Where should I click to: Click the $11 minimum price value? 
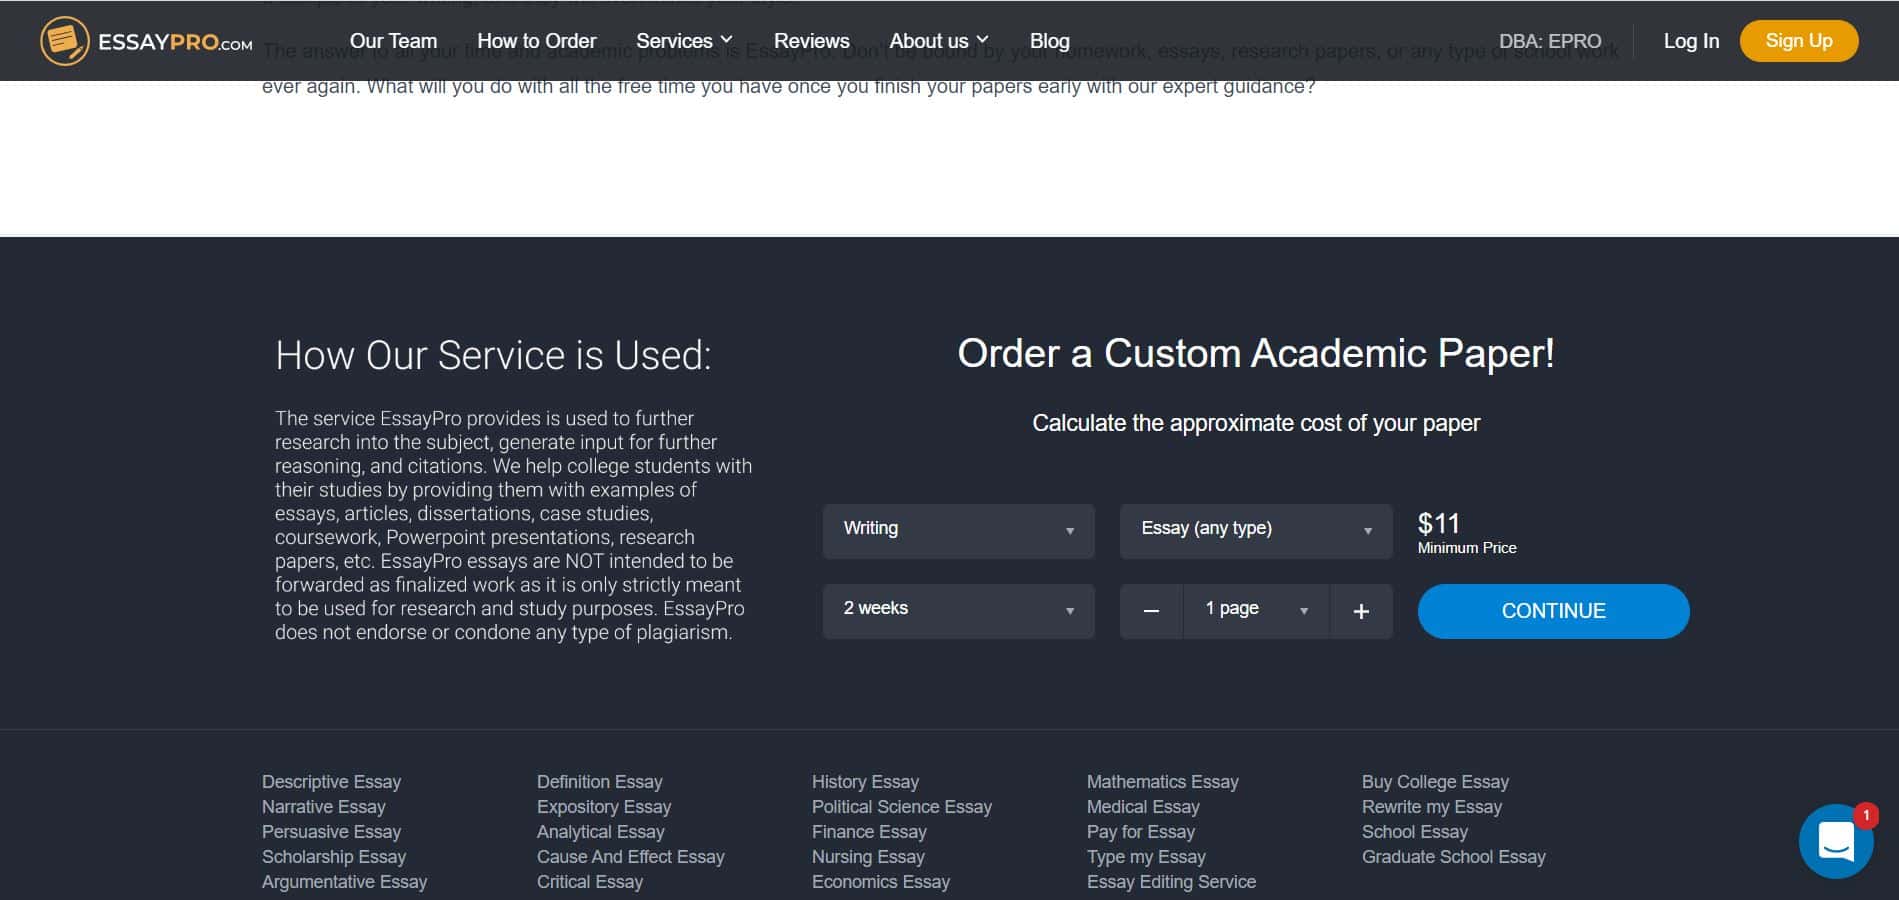1439,524
